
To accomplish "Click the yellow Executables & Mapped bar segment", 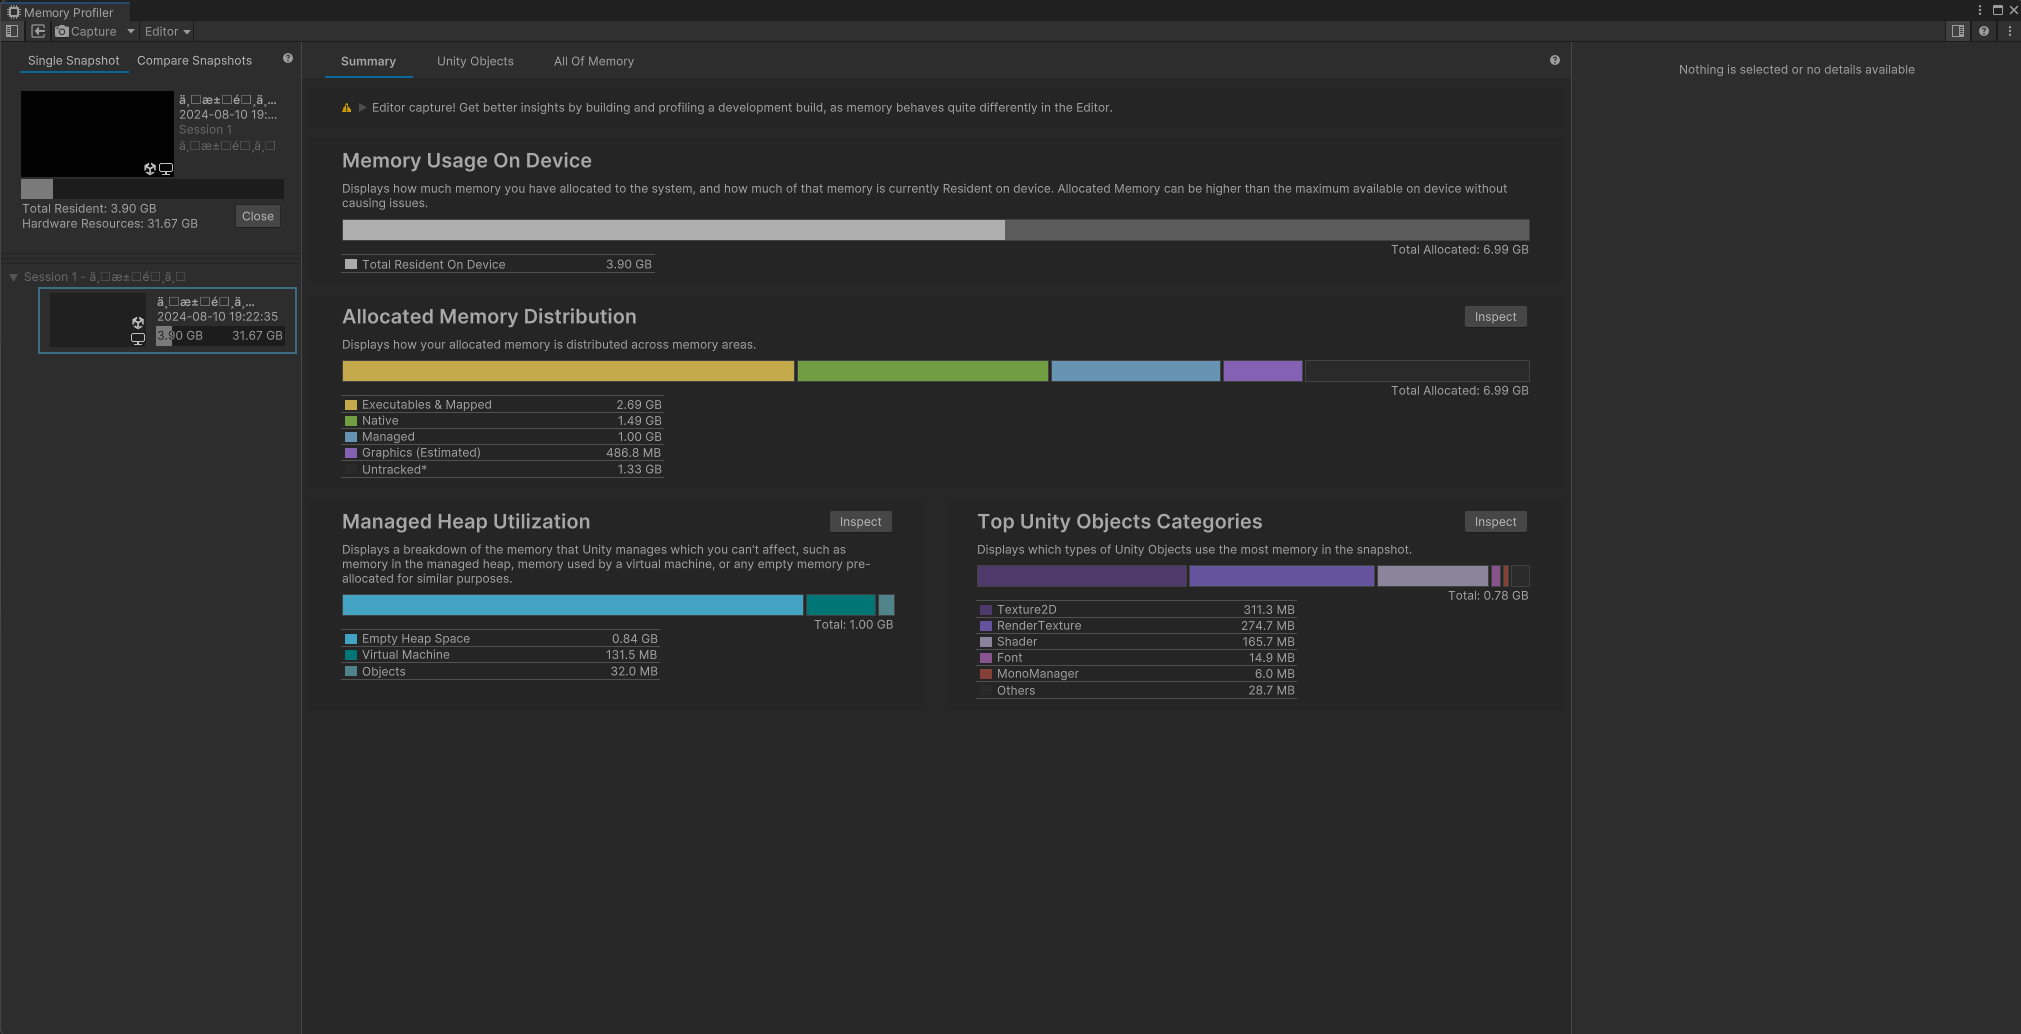I will coord(568,371).
